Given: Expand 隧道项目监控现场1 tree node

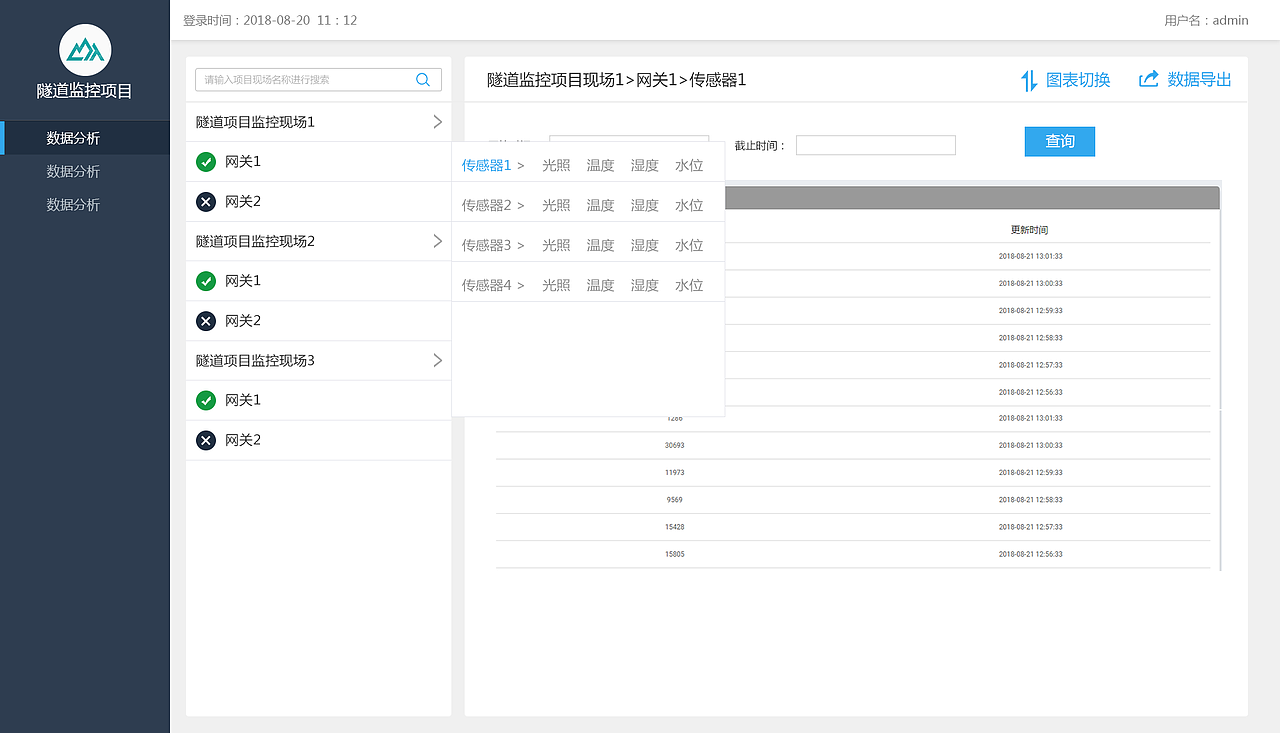Looking at the screenshot, I should pos(437,121).
